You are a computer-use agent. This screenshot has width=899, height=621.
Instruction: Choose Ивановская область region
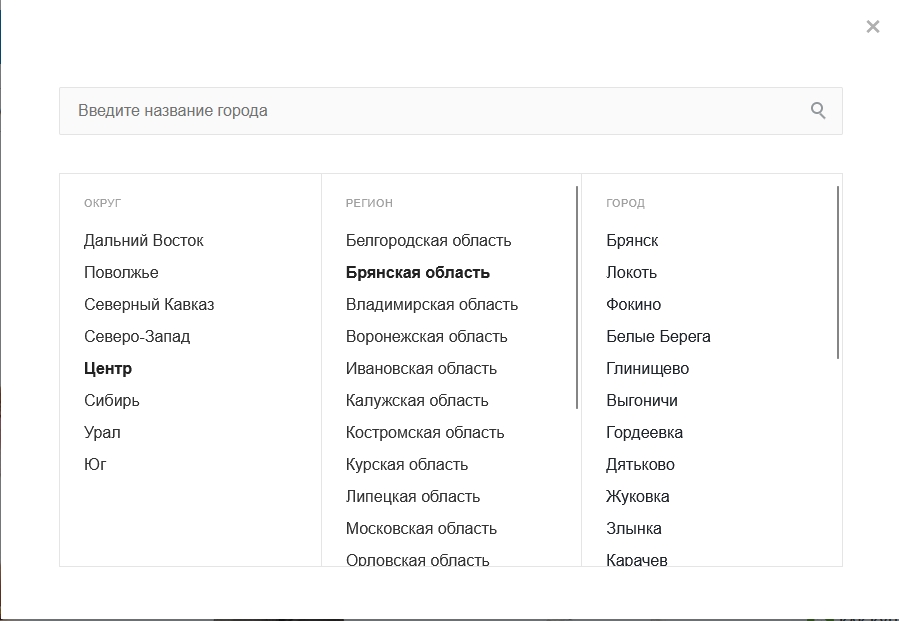click(421, 369)
